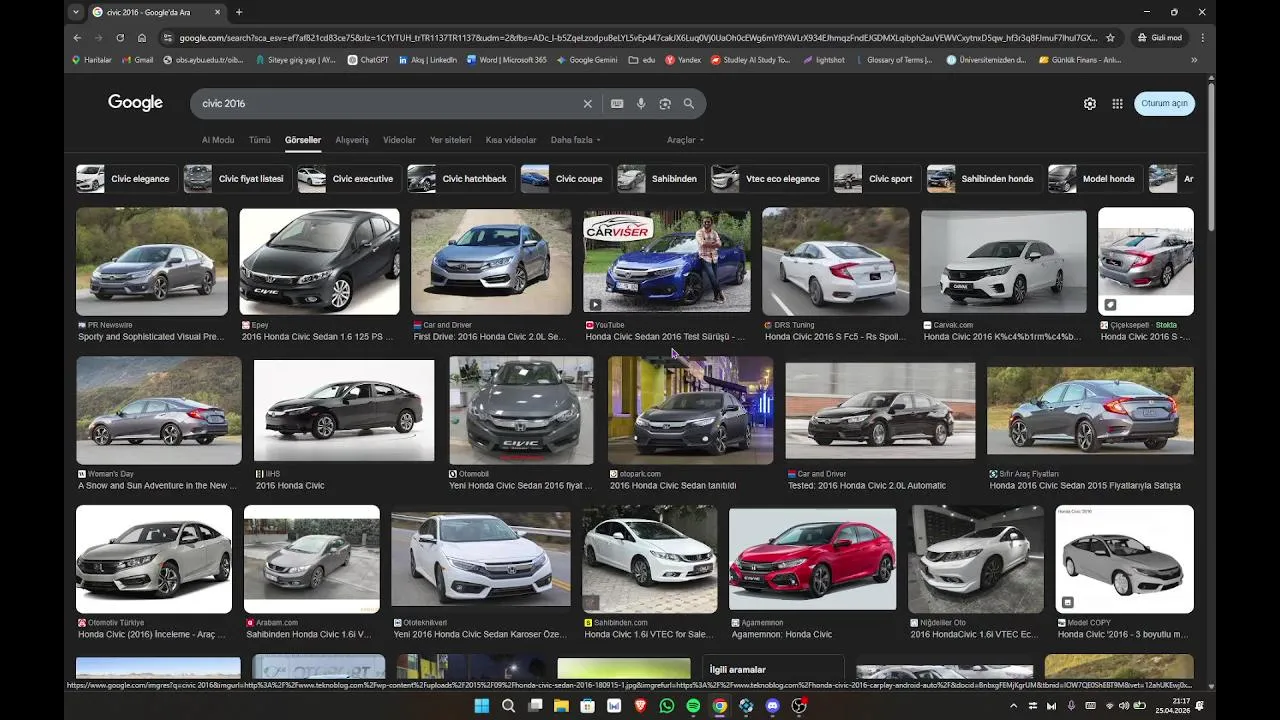
Task: Select the Civic sport chip
Action: pos(877,179)
